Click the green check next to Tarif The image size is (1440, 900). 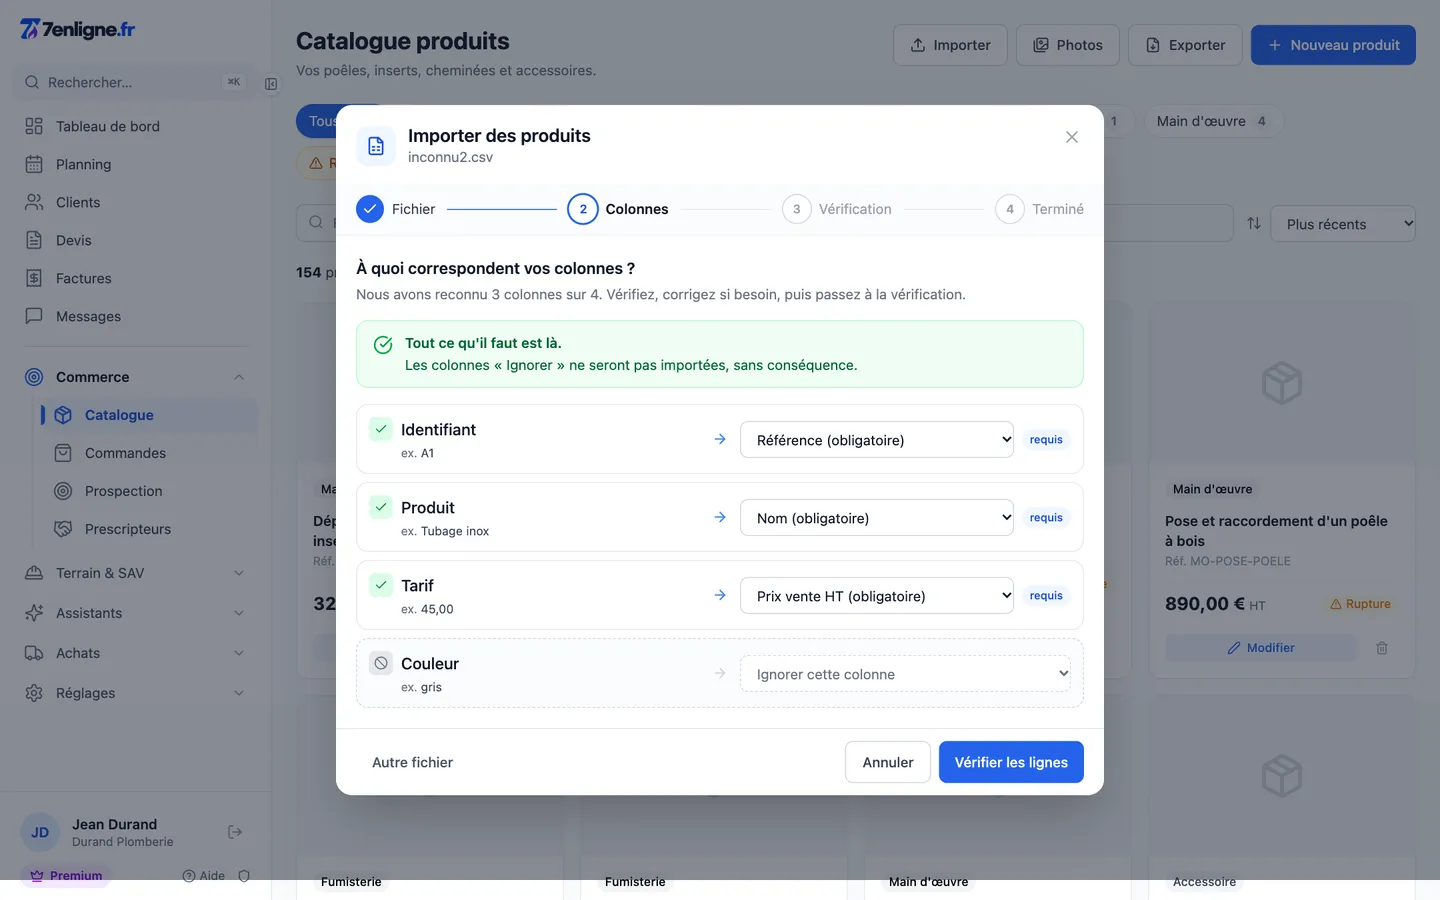(381, 585)
